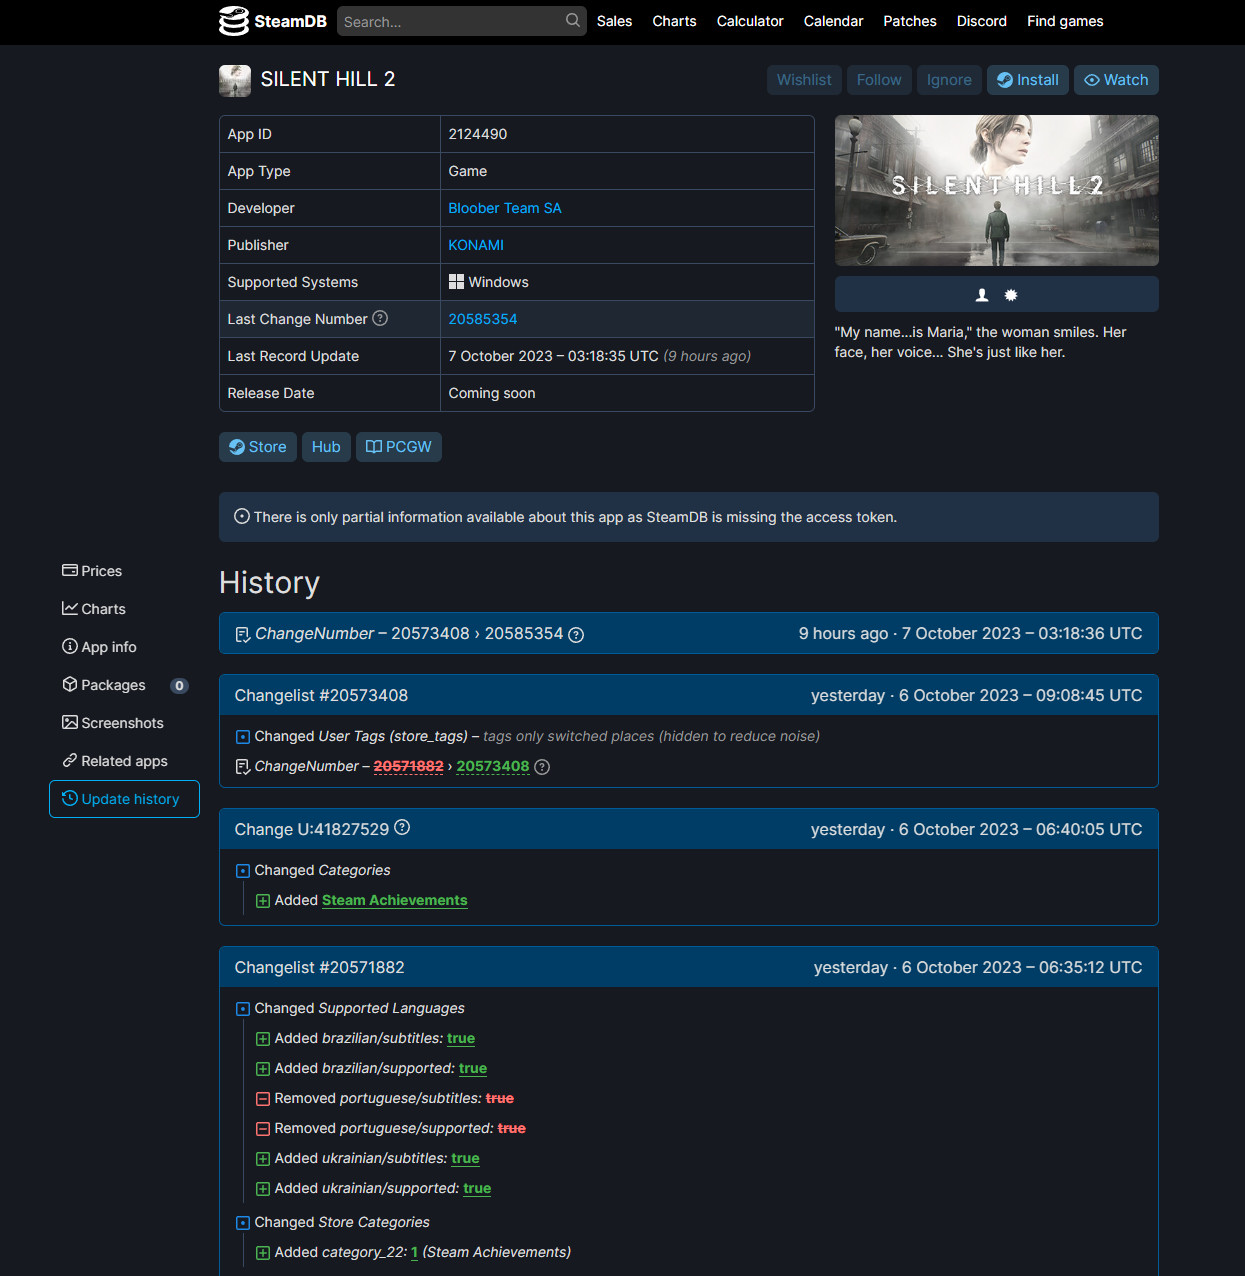Click the Follow button

pyautogui.click(x=879, y=80)
